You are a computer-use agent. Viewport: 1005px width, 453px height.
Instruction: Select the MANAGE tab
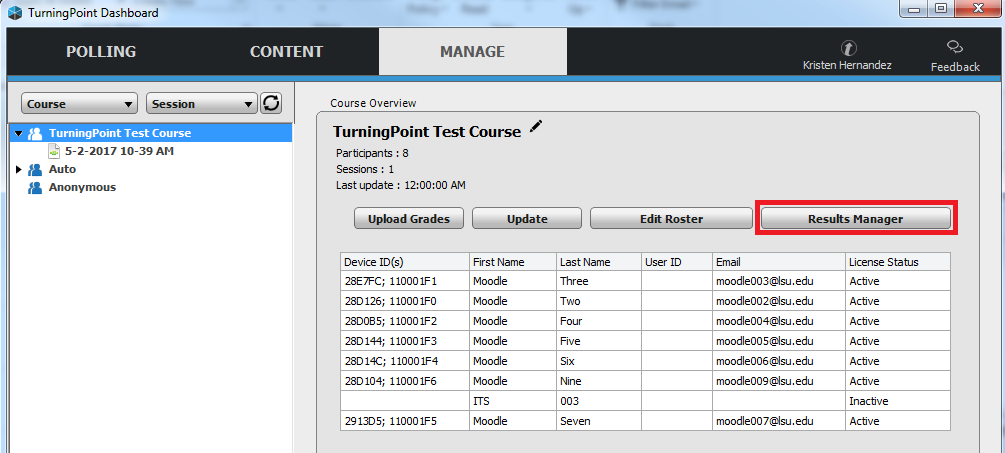(x=472, y=52)
